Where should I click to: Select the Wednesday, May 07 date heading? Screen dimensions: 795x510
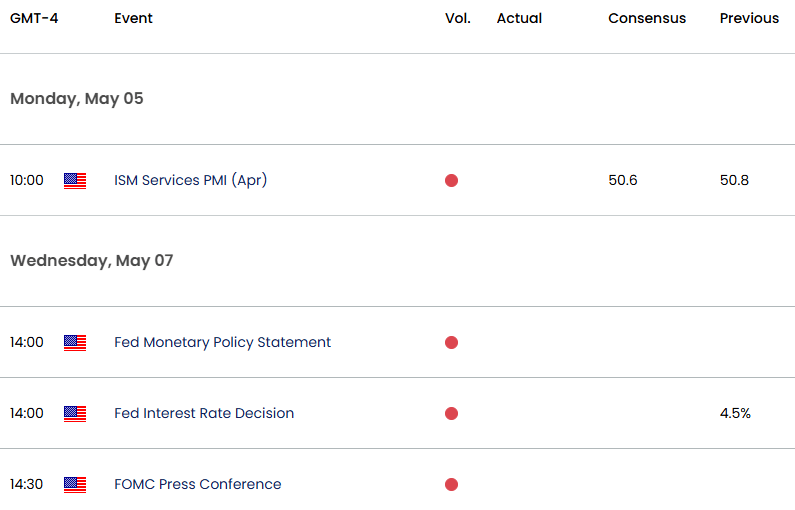[x=92, y=261]
